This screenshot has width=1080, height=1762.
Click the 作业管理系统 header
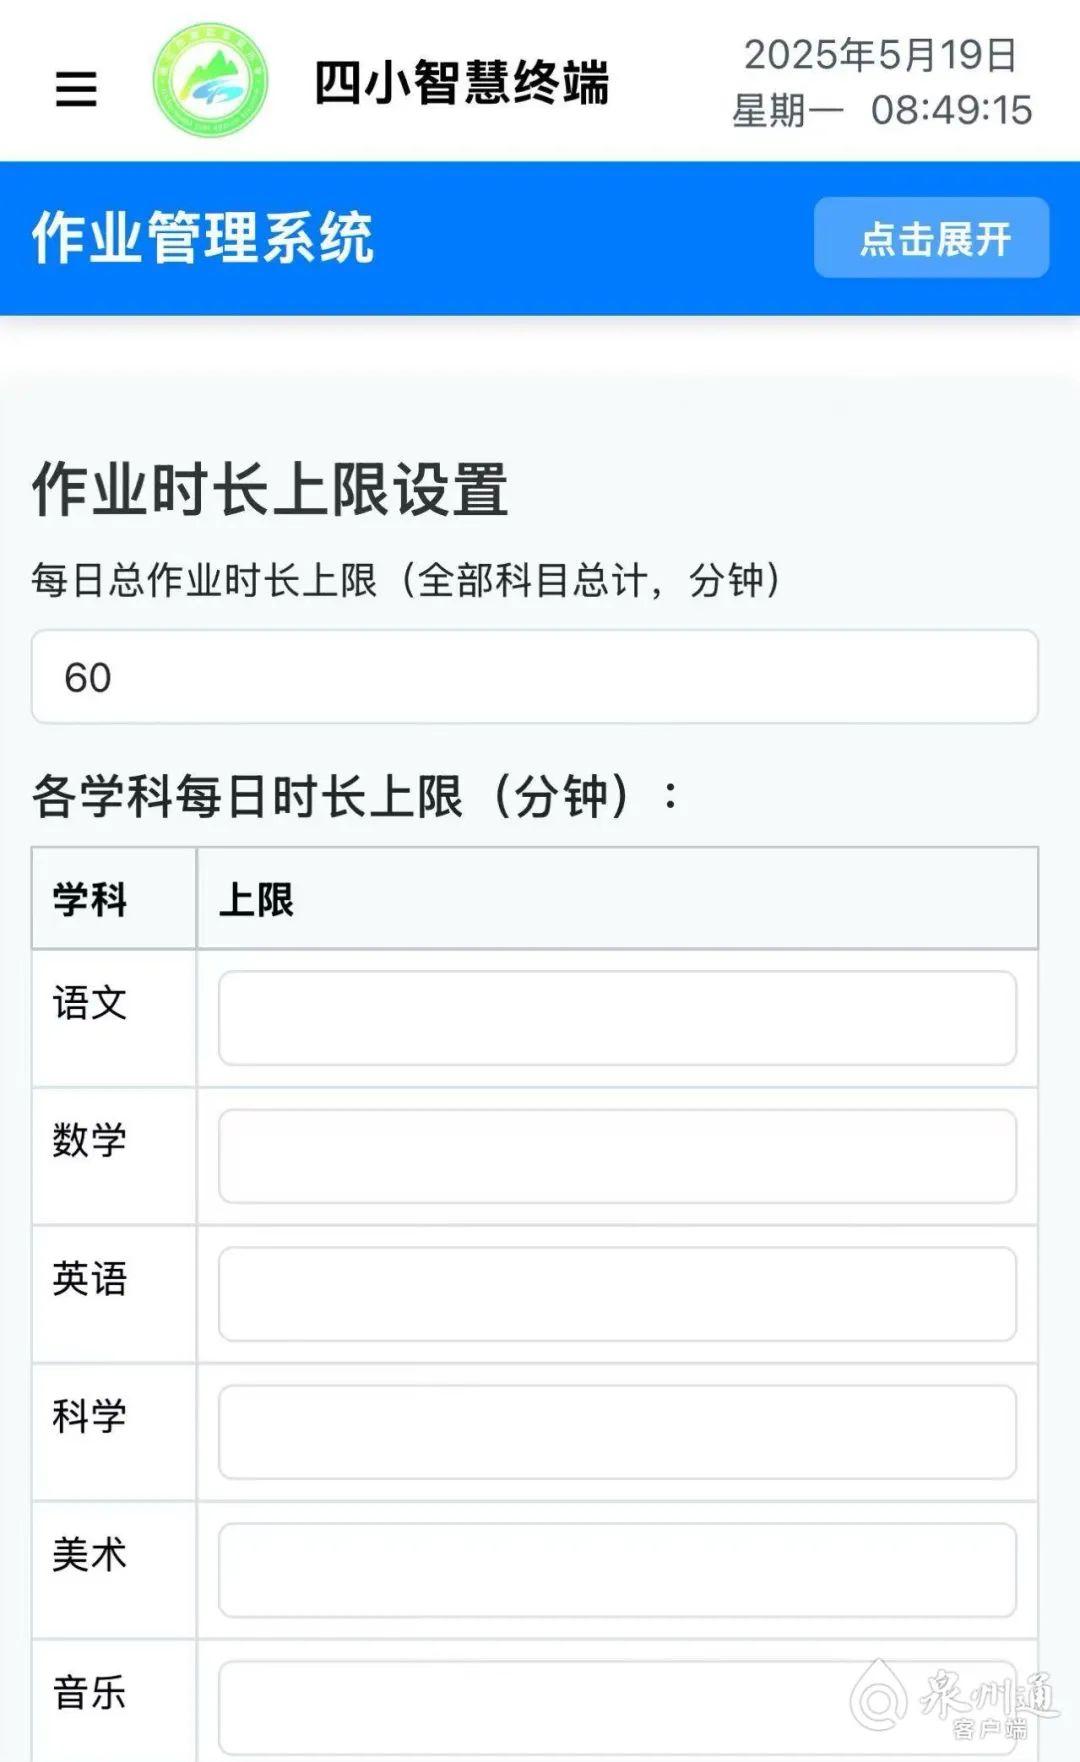(203, 238)
